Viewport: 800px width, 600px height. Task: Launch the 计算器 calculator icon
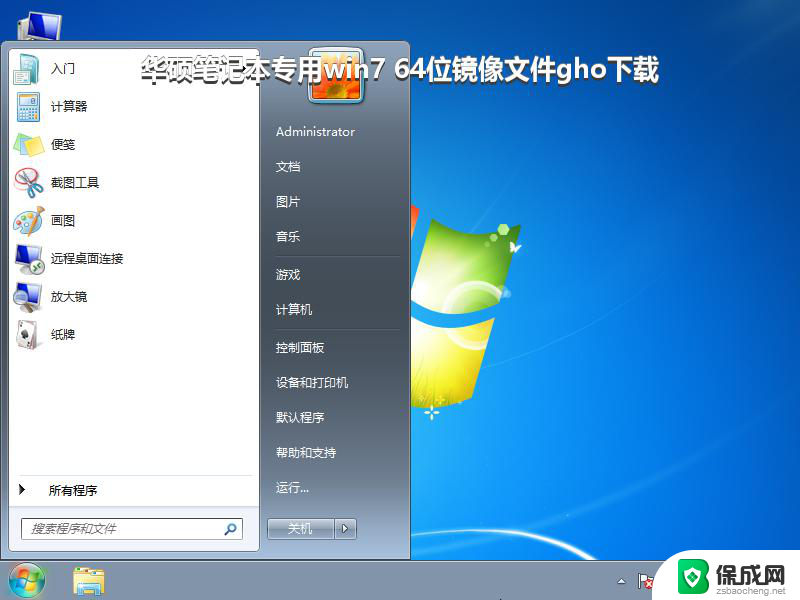pyautogui.click(x=28, y=107)
